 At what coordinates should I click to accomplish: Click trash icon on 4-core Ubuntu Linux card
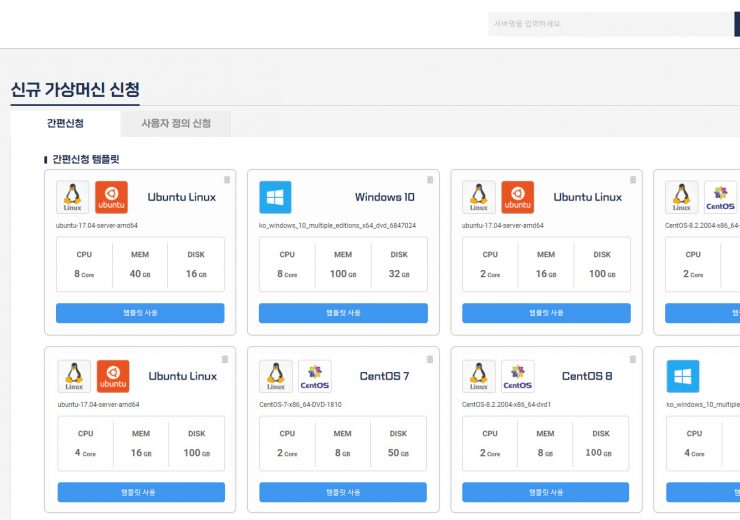tap(225, 359)
